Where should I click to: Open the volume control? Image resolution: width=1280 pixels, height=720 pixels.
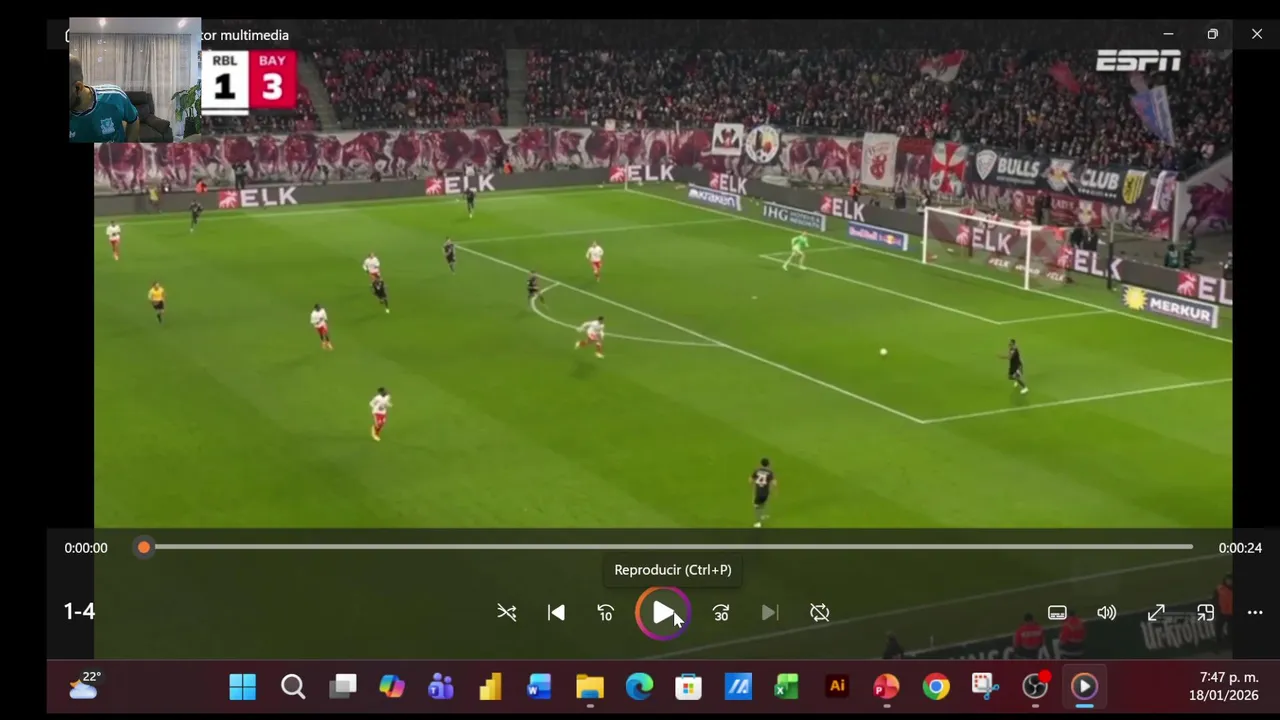click(x=1106, y=613)
